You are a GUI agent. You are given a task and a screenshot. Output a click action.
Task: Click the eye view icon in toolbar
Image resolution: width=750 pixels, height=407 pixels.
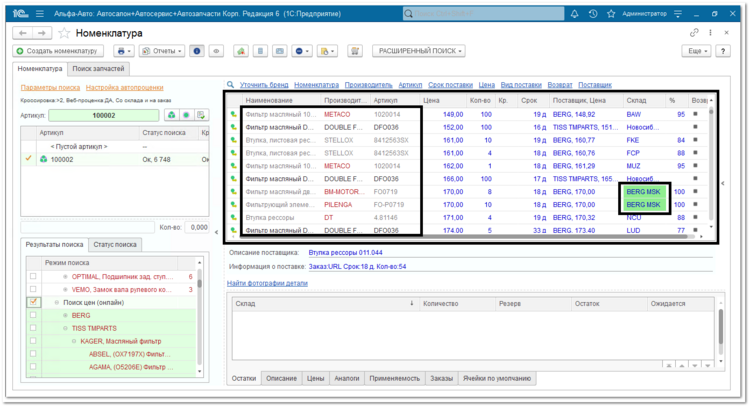(216, 51)
